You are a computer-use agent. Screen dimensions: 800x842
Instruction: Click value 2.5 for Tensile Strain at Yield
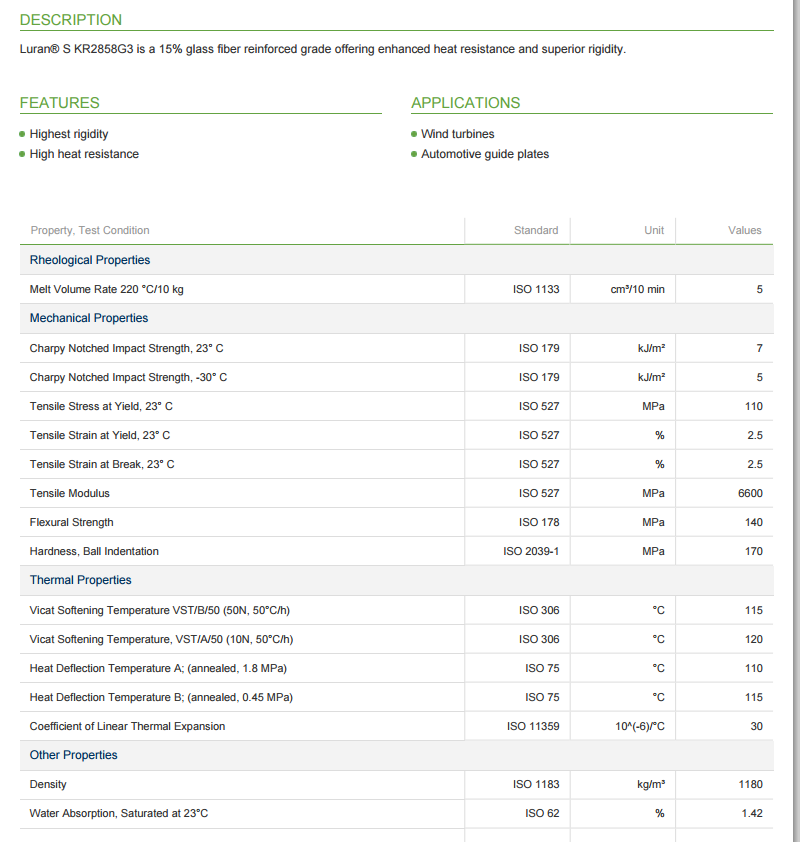click(755, 435)
